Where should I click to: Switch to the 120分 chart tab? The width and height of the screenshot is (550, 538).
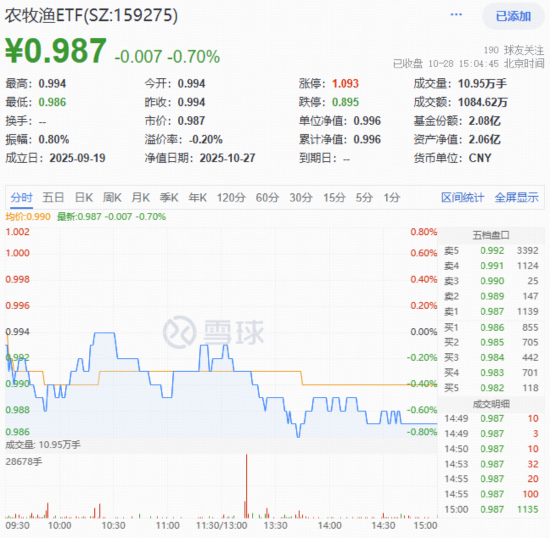231,197
